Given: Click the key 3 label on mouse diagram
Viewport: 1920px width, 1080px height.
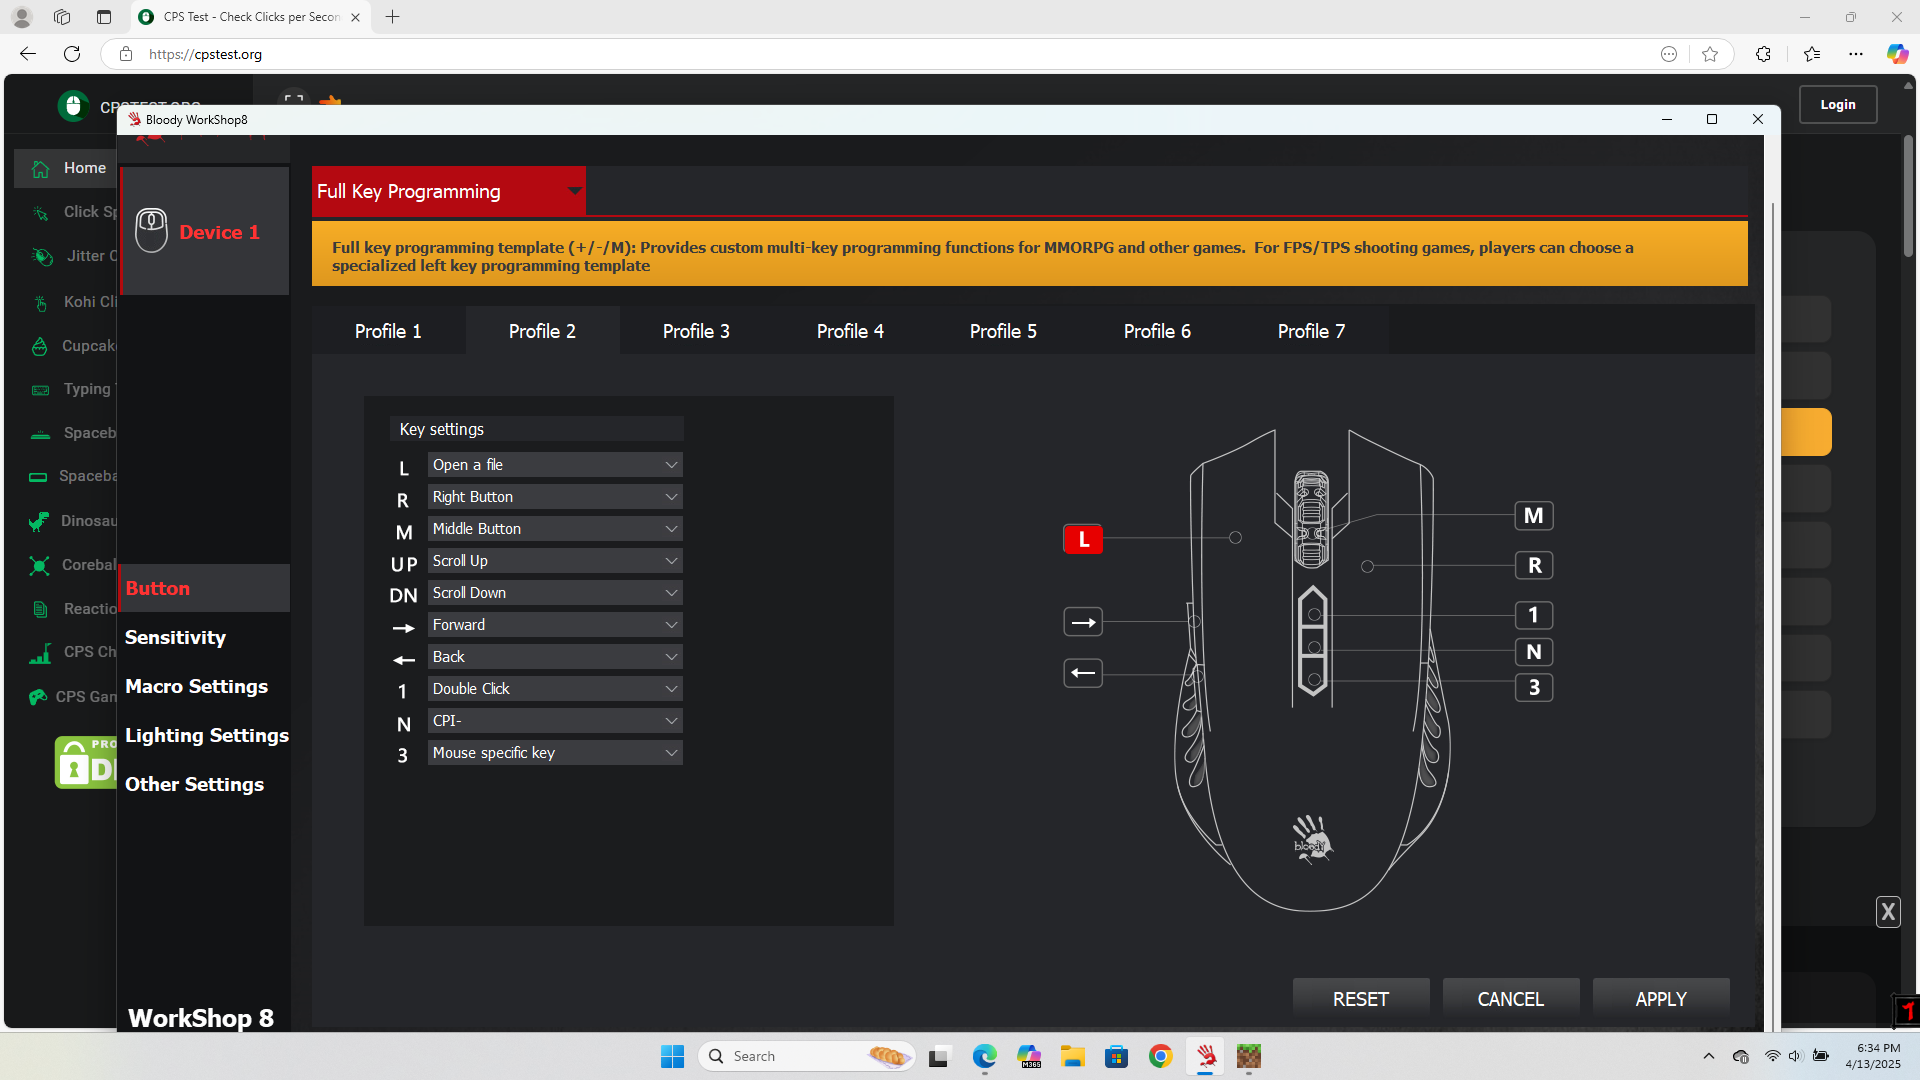Looking at the screenshot, I should click(x=1533, y=688).
